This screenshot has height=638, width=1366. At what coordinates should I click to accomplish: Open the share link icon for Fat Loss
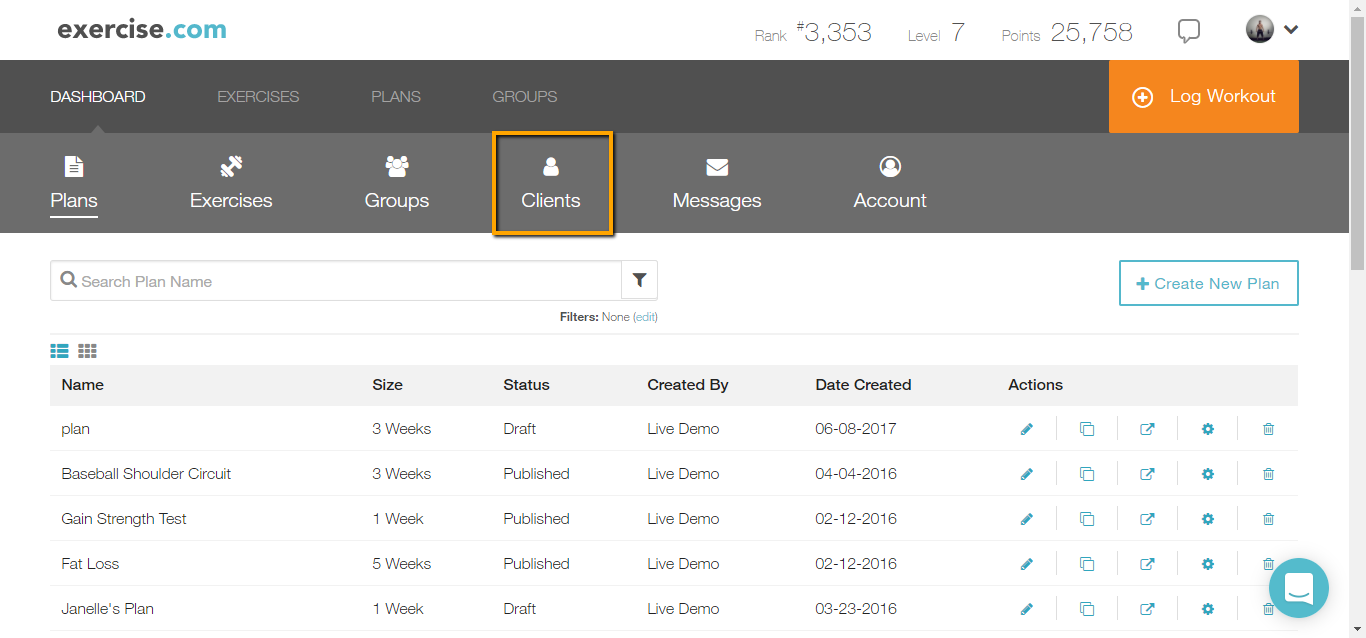1147,564
